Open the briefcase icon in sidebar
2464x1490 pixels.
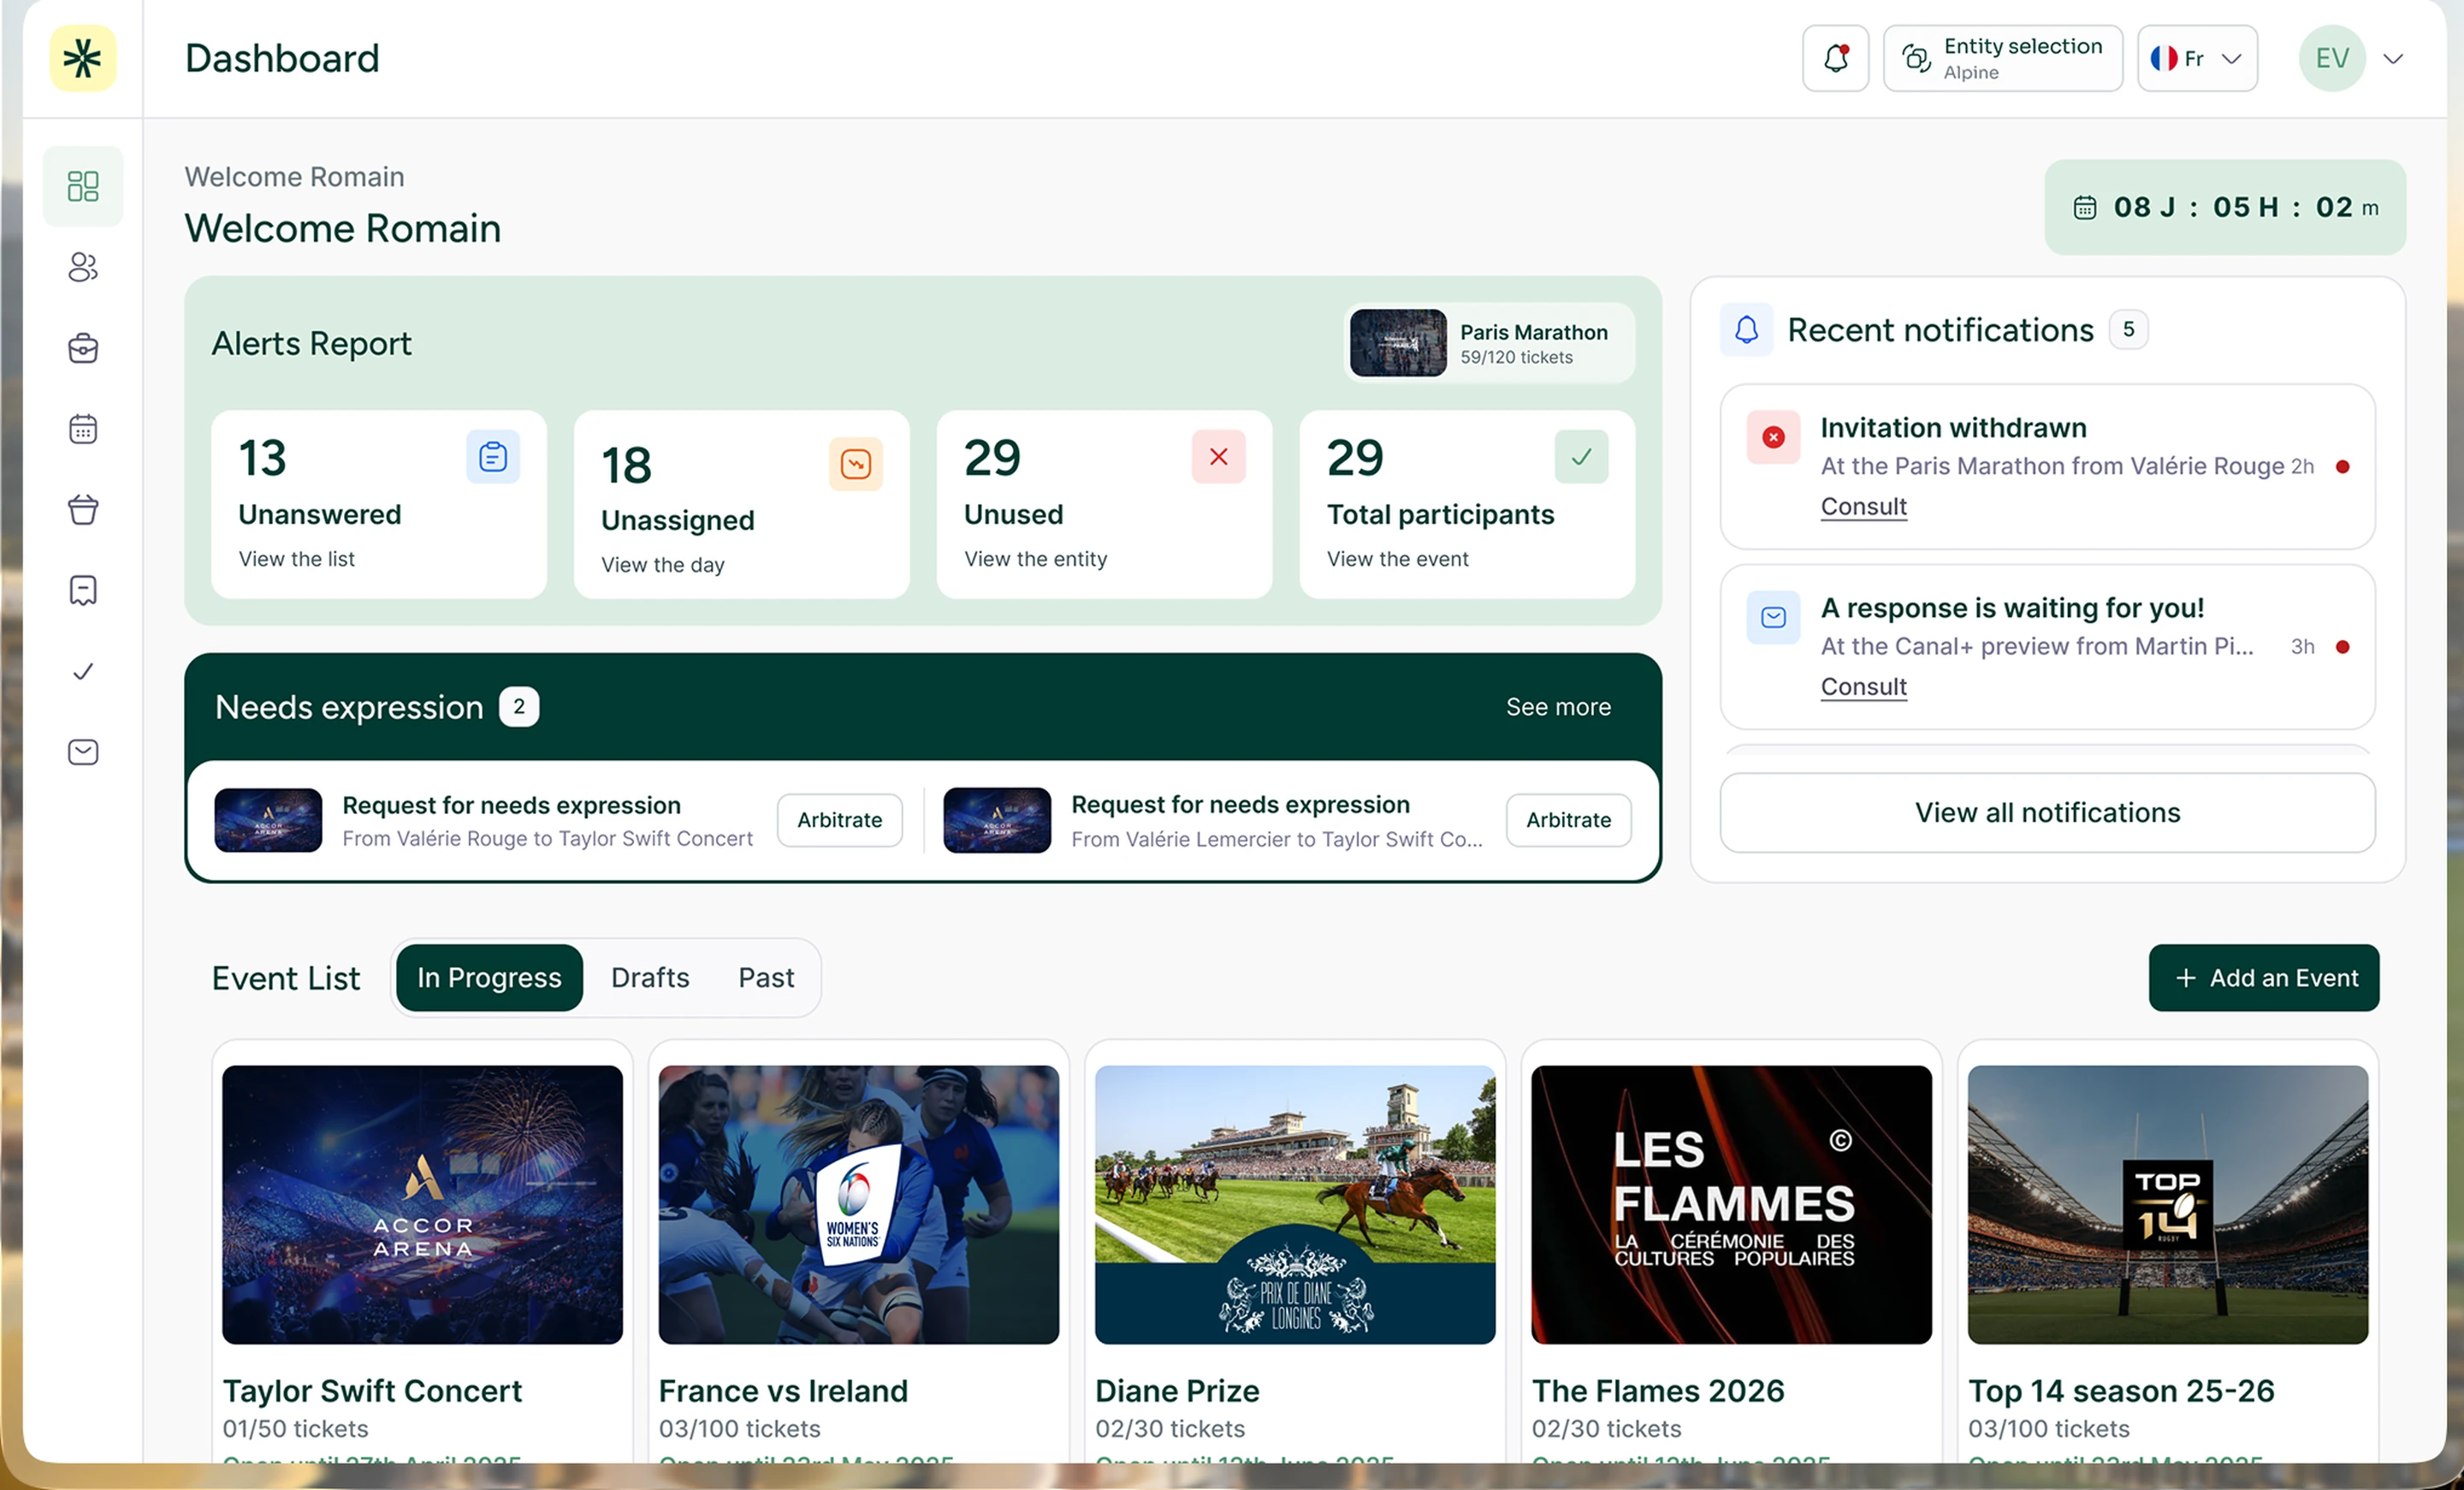click(x=83, y=348)
